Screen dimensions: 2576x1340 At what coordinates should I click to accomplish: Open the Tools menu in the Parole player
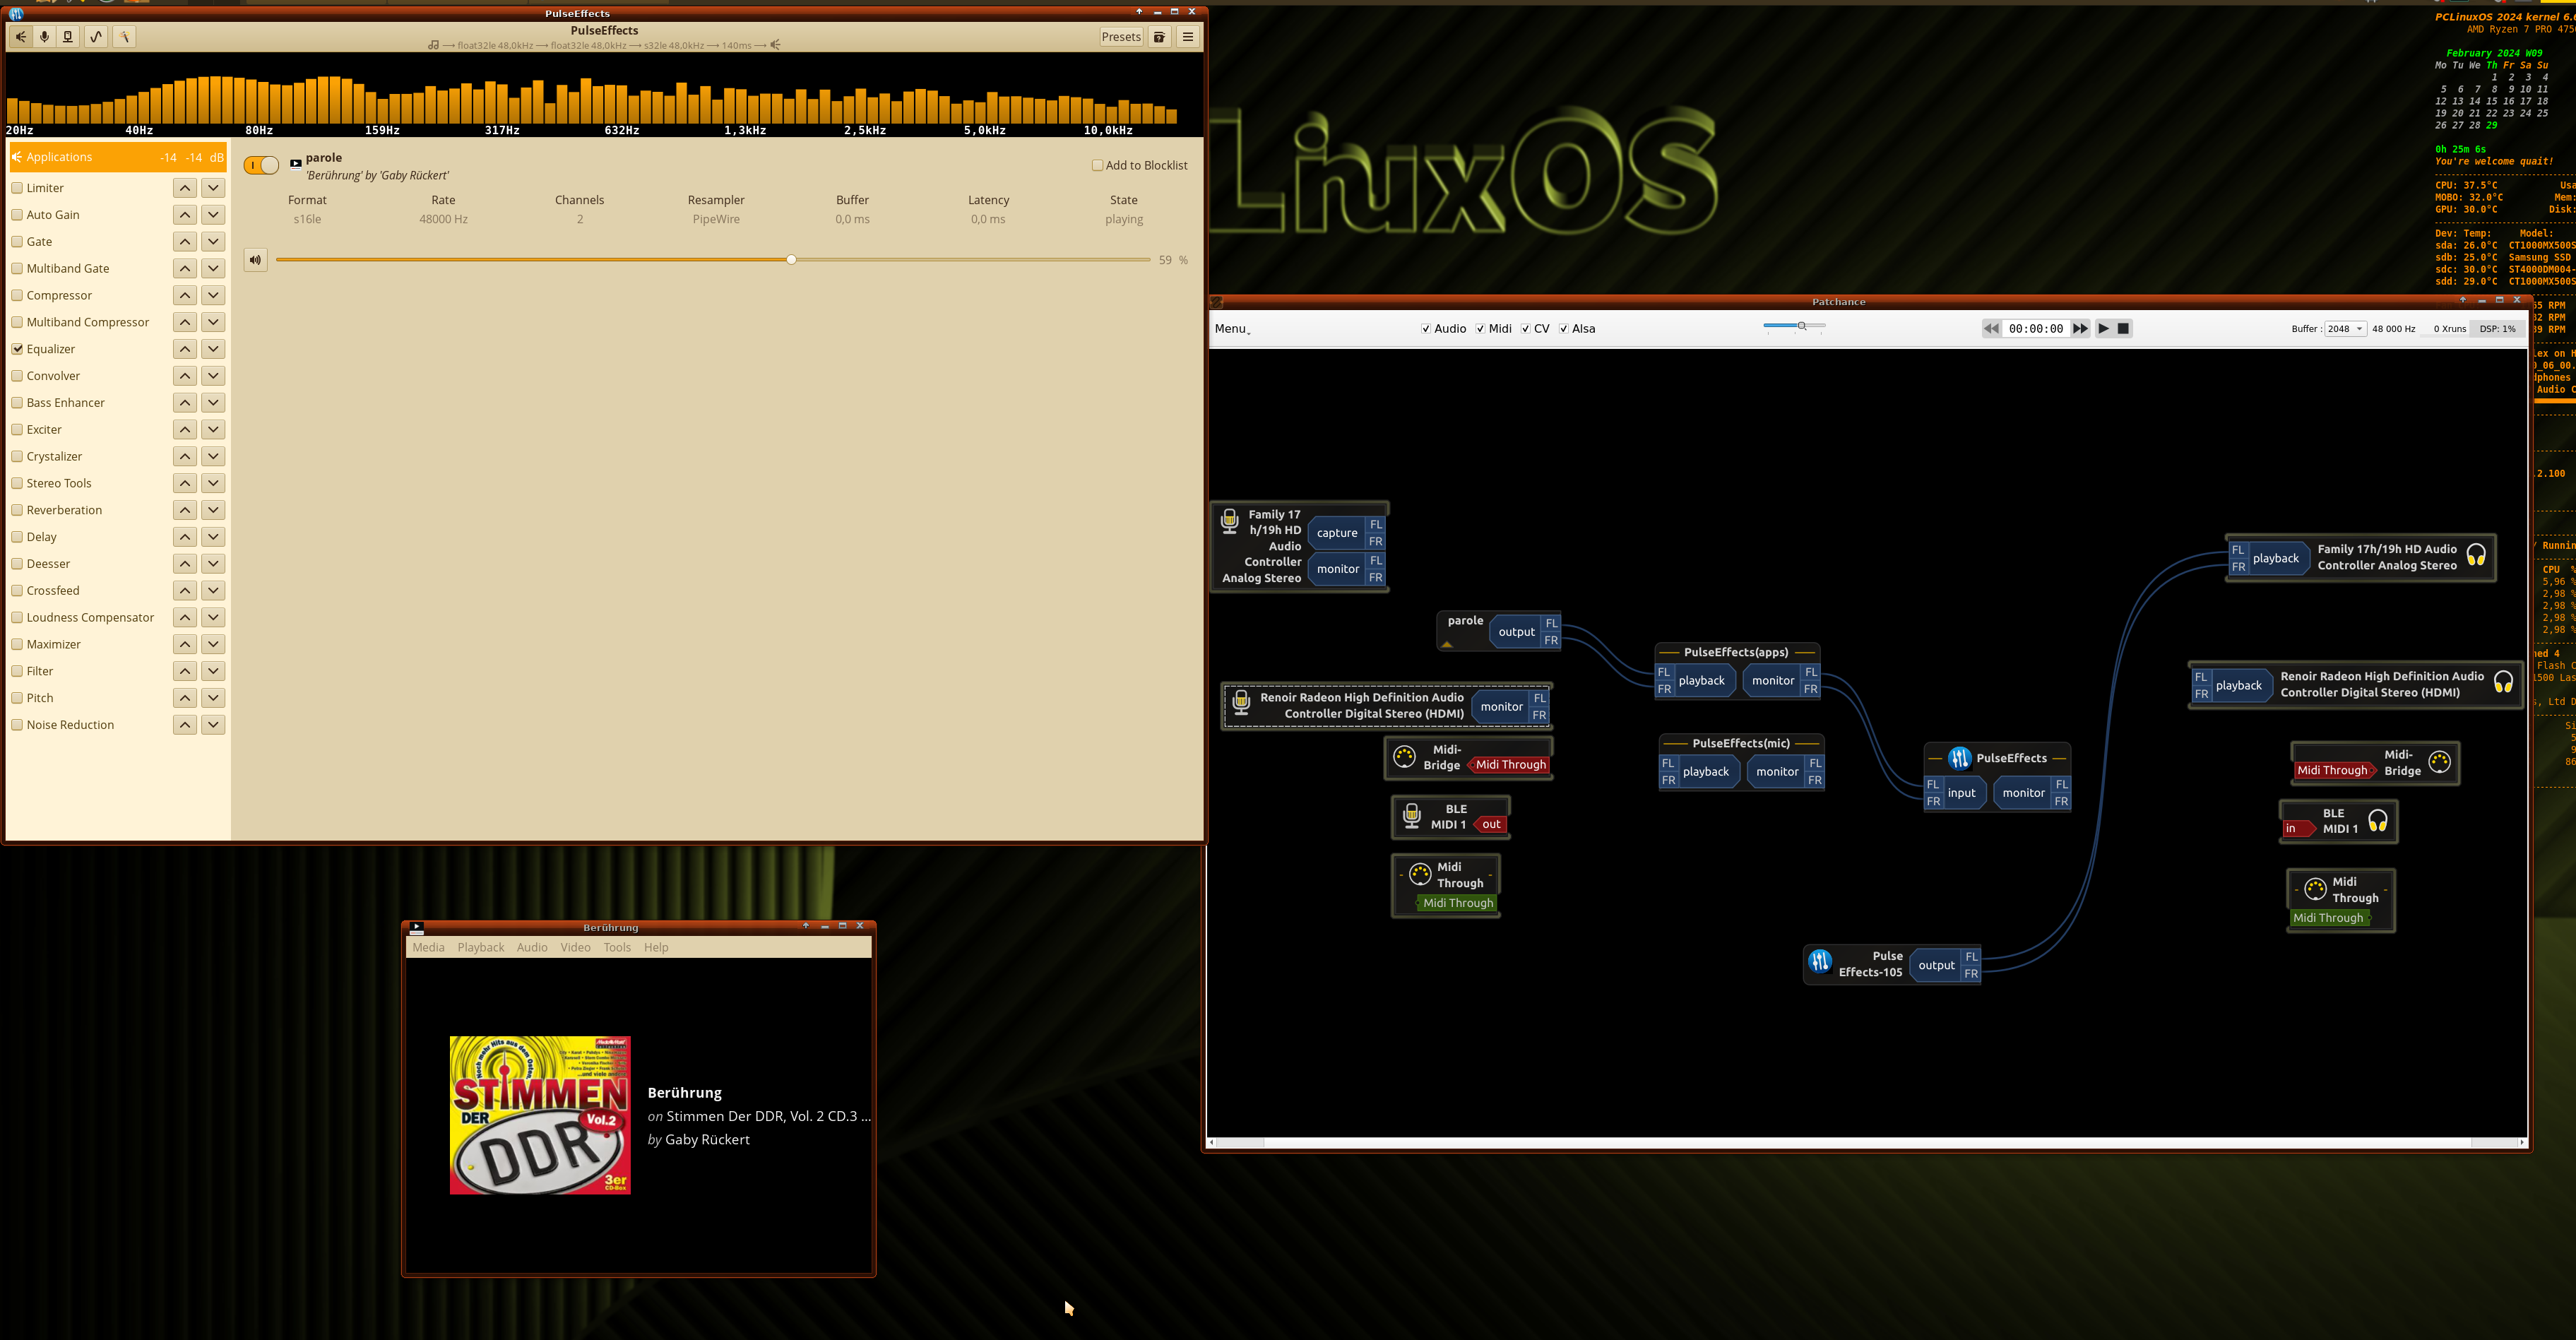coord(616,947)
